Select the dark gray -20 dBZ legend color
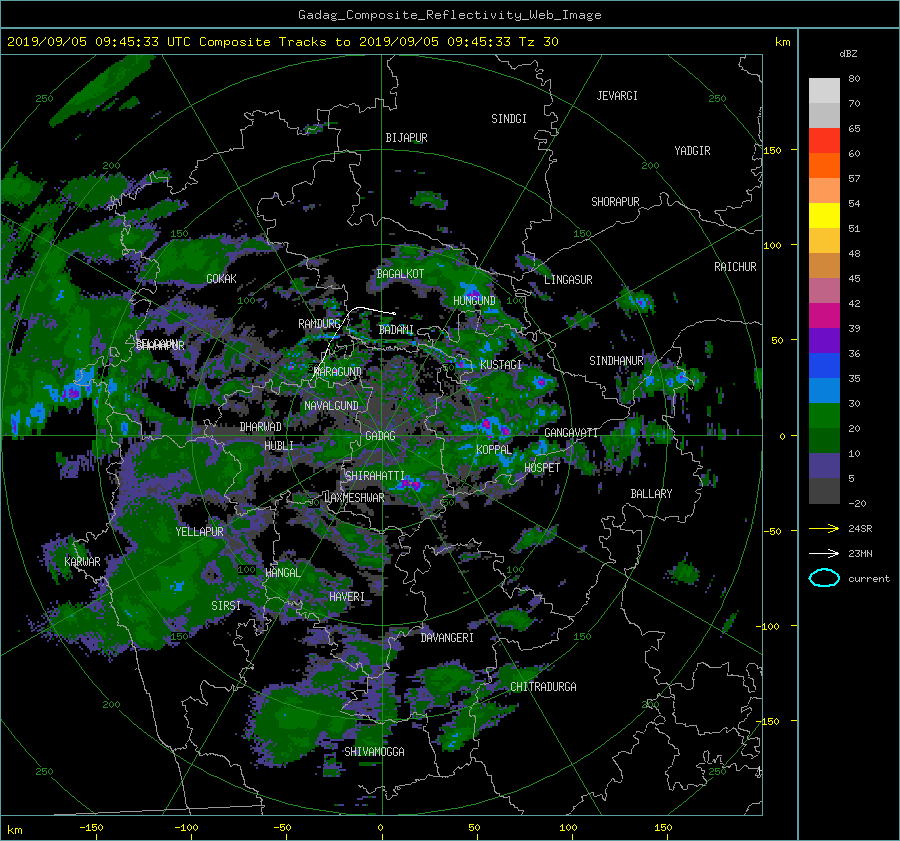This screenshot has width=900, height=841. point(824,491)
